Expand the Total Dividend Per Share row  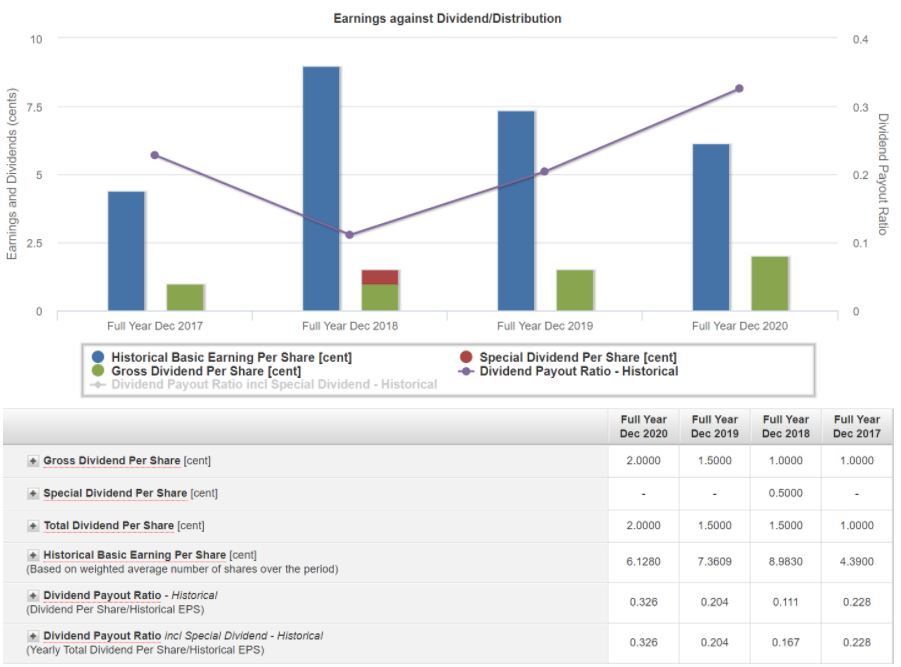click(33, 525)
